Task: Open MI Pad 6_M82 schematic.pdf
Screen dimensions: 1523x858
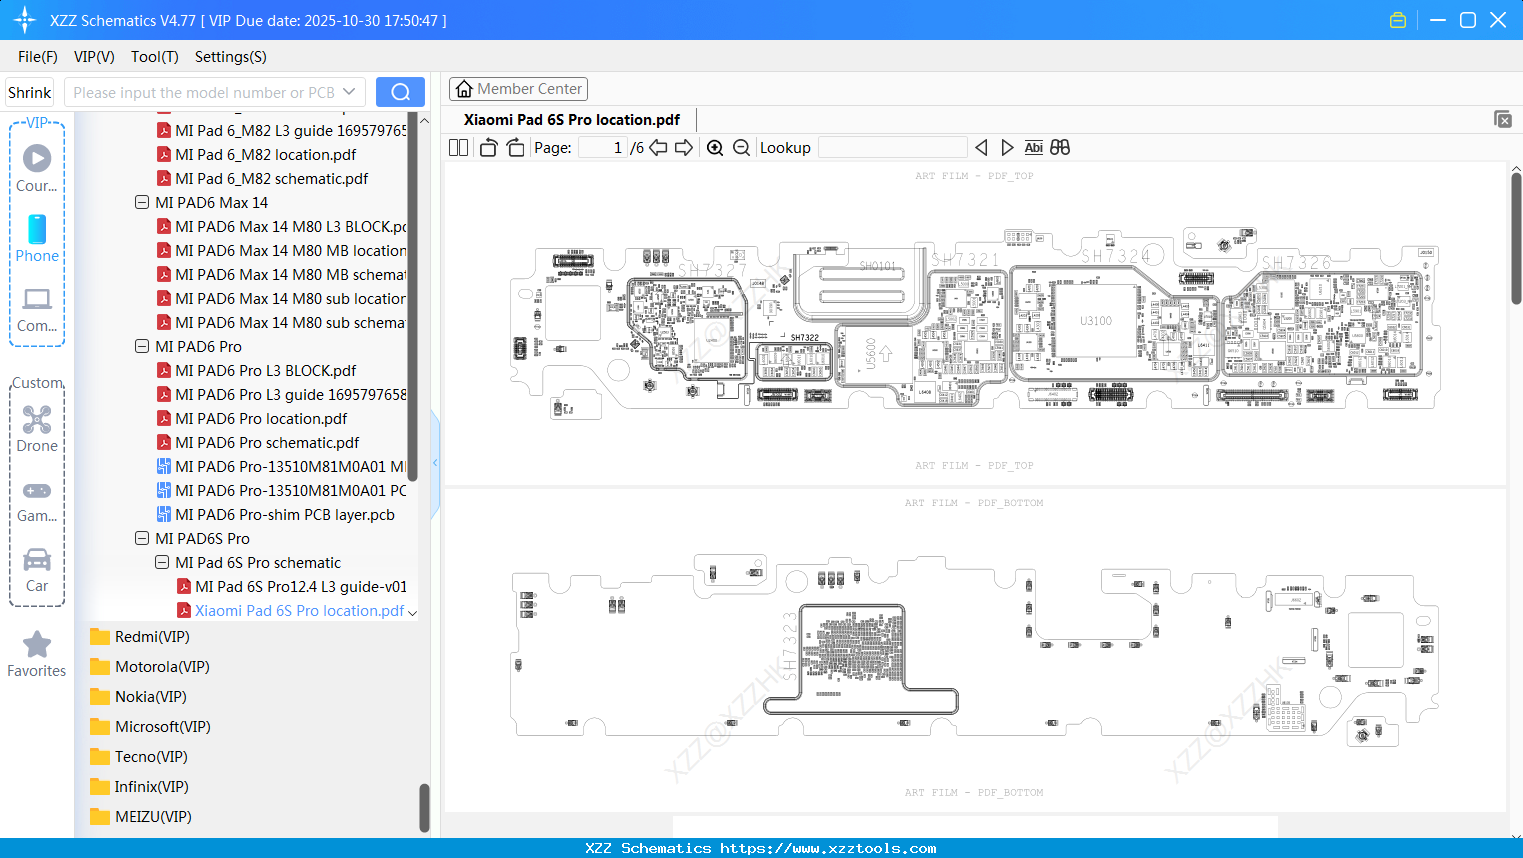Action: tap(263, 179)
